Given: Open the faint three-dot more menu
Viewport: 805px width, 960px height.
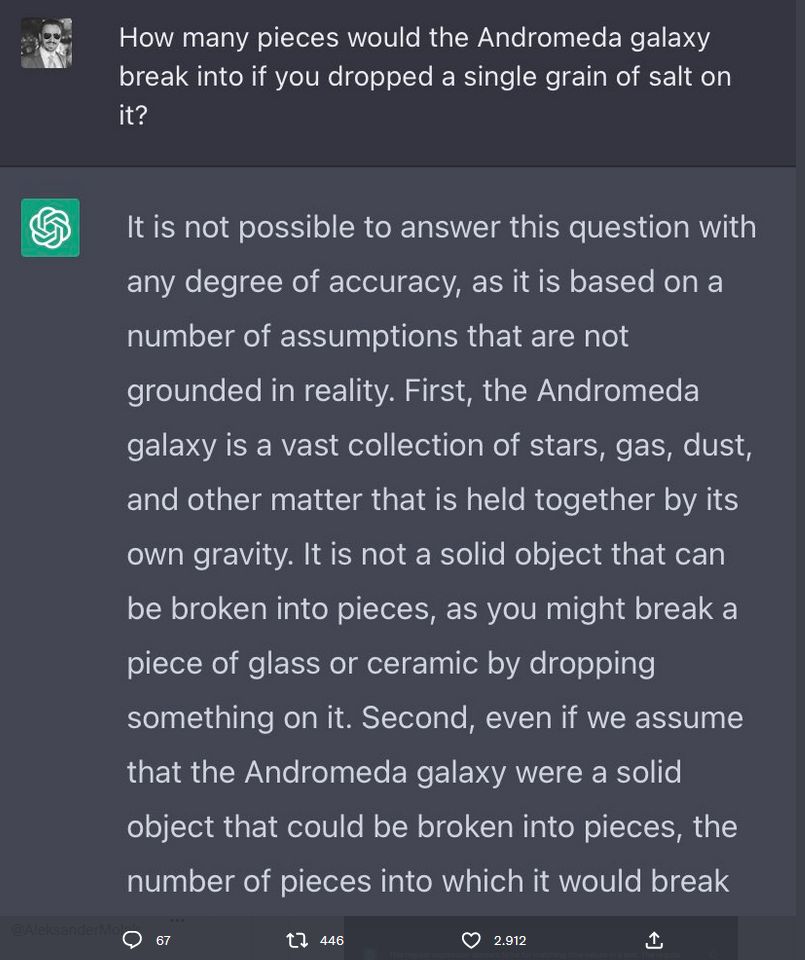Looking at the screenshot, I should [177, 920].
